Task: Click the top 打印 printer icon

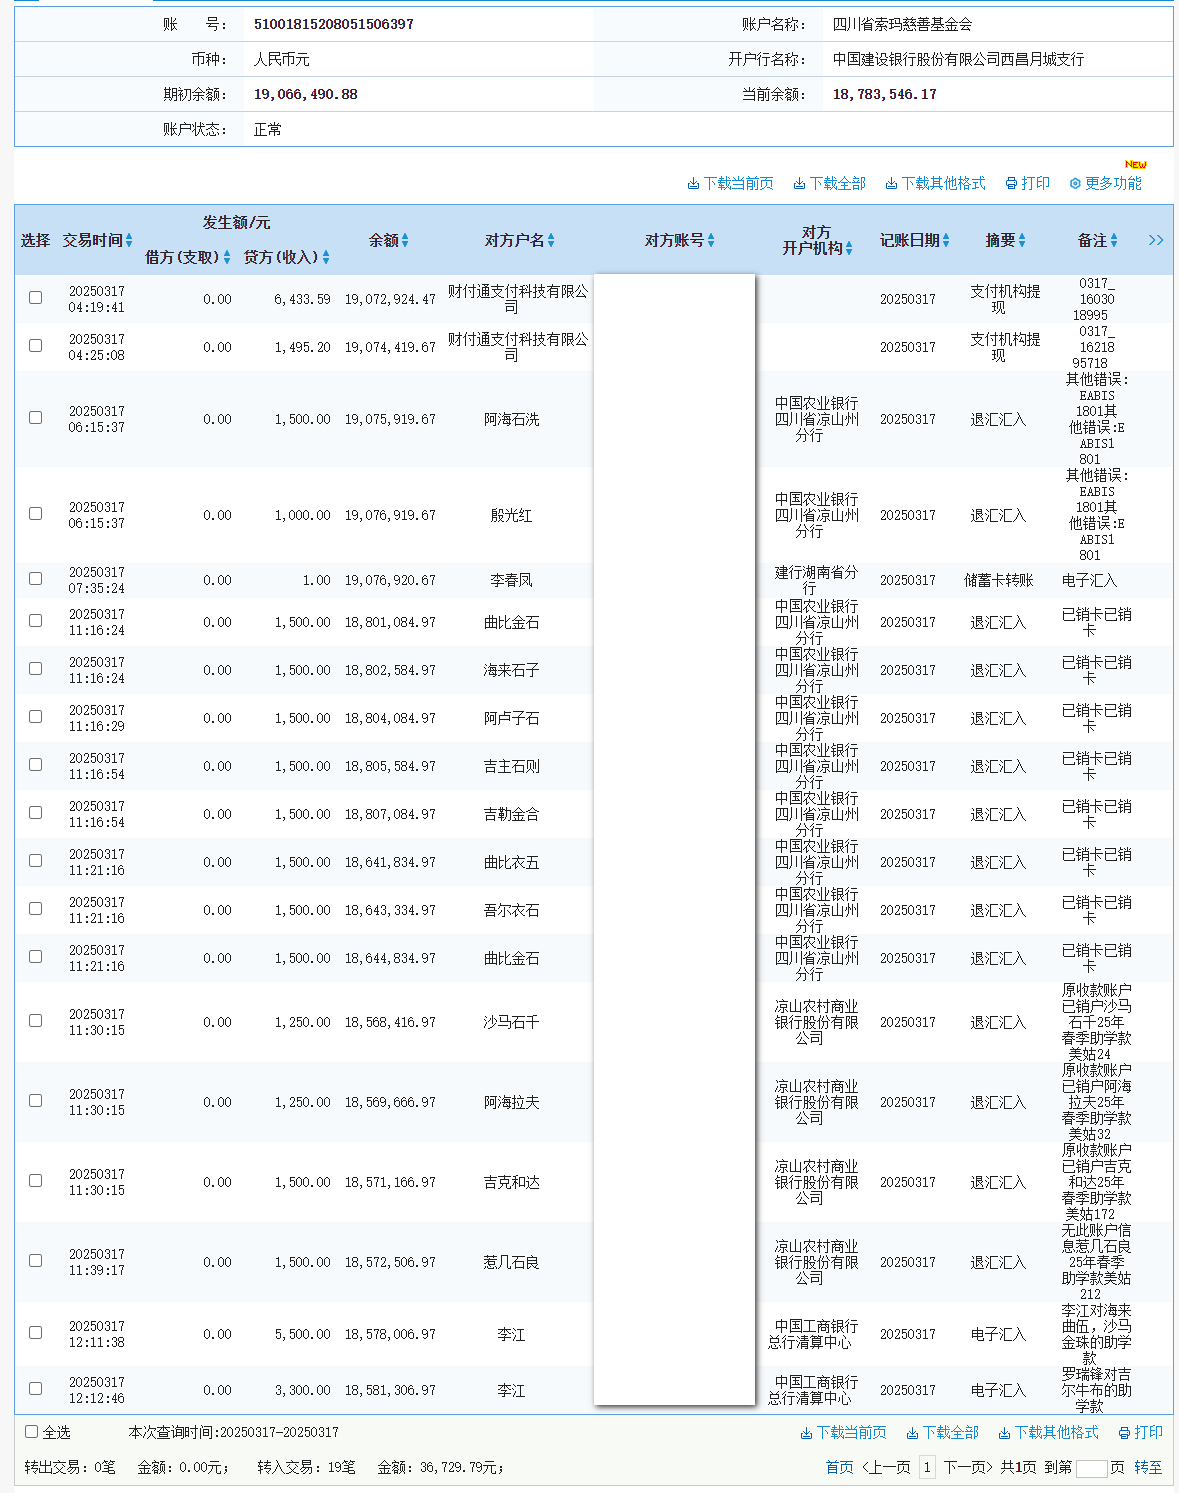Action: point(1011,184)
